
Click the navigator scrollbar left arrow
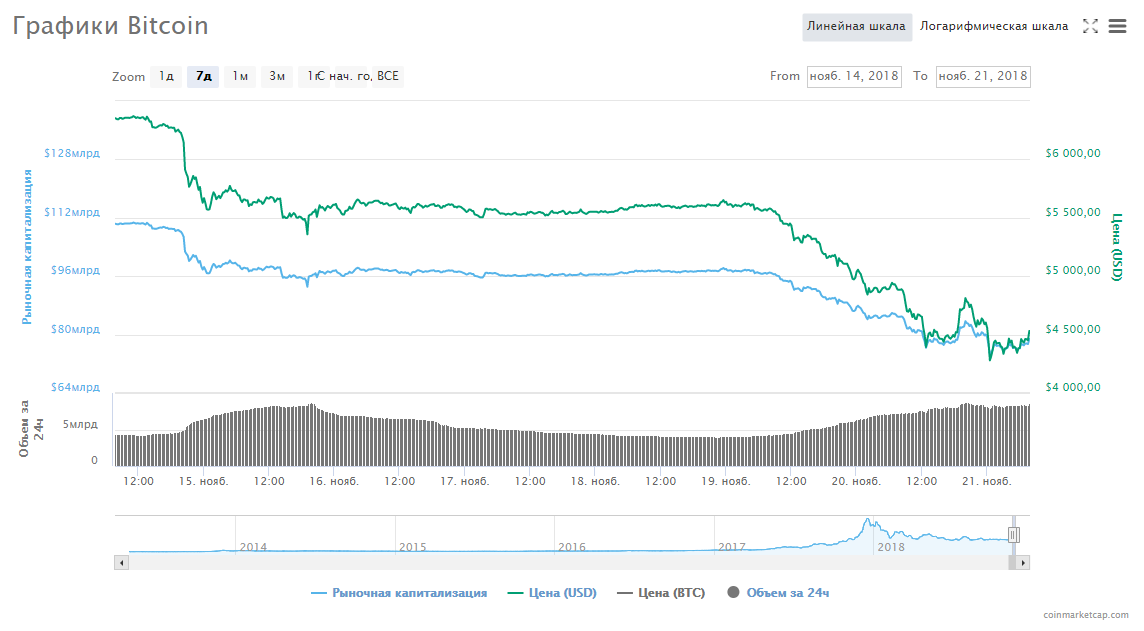point(121,562)
